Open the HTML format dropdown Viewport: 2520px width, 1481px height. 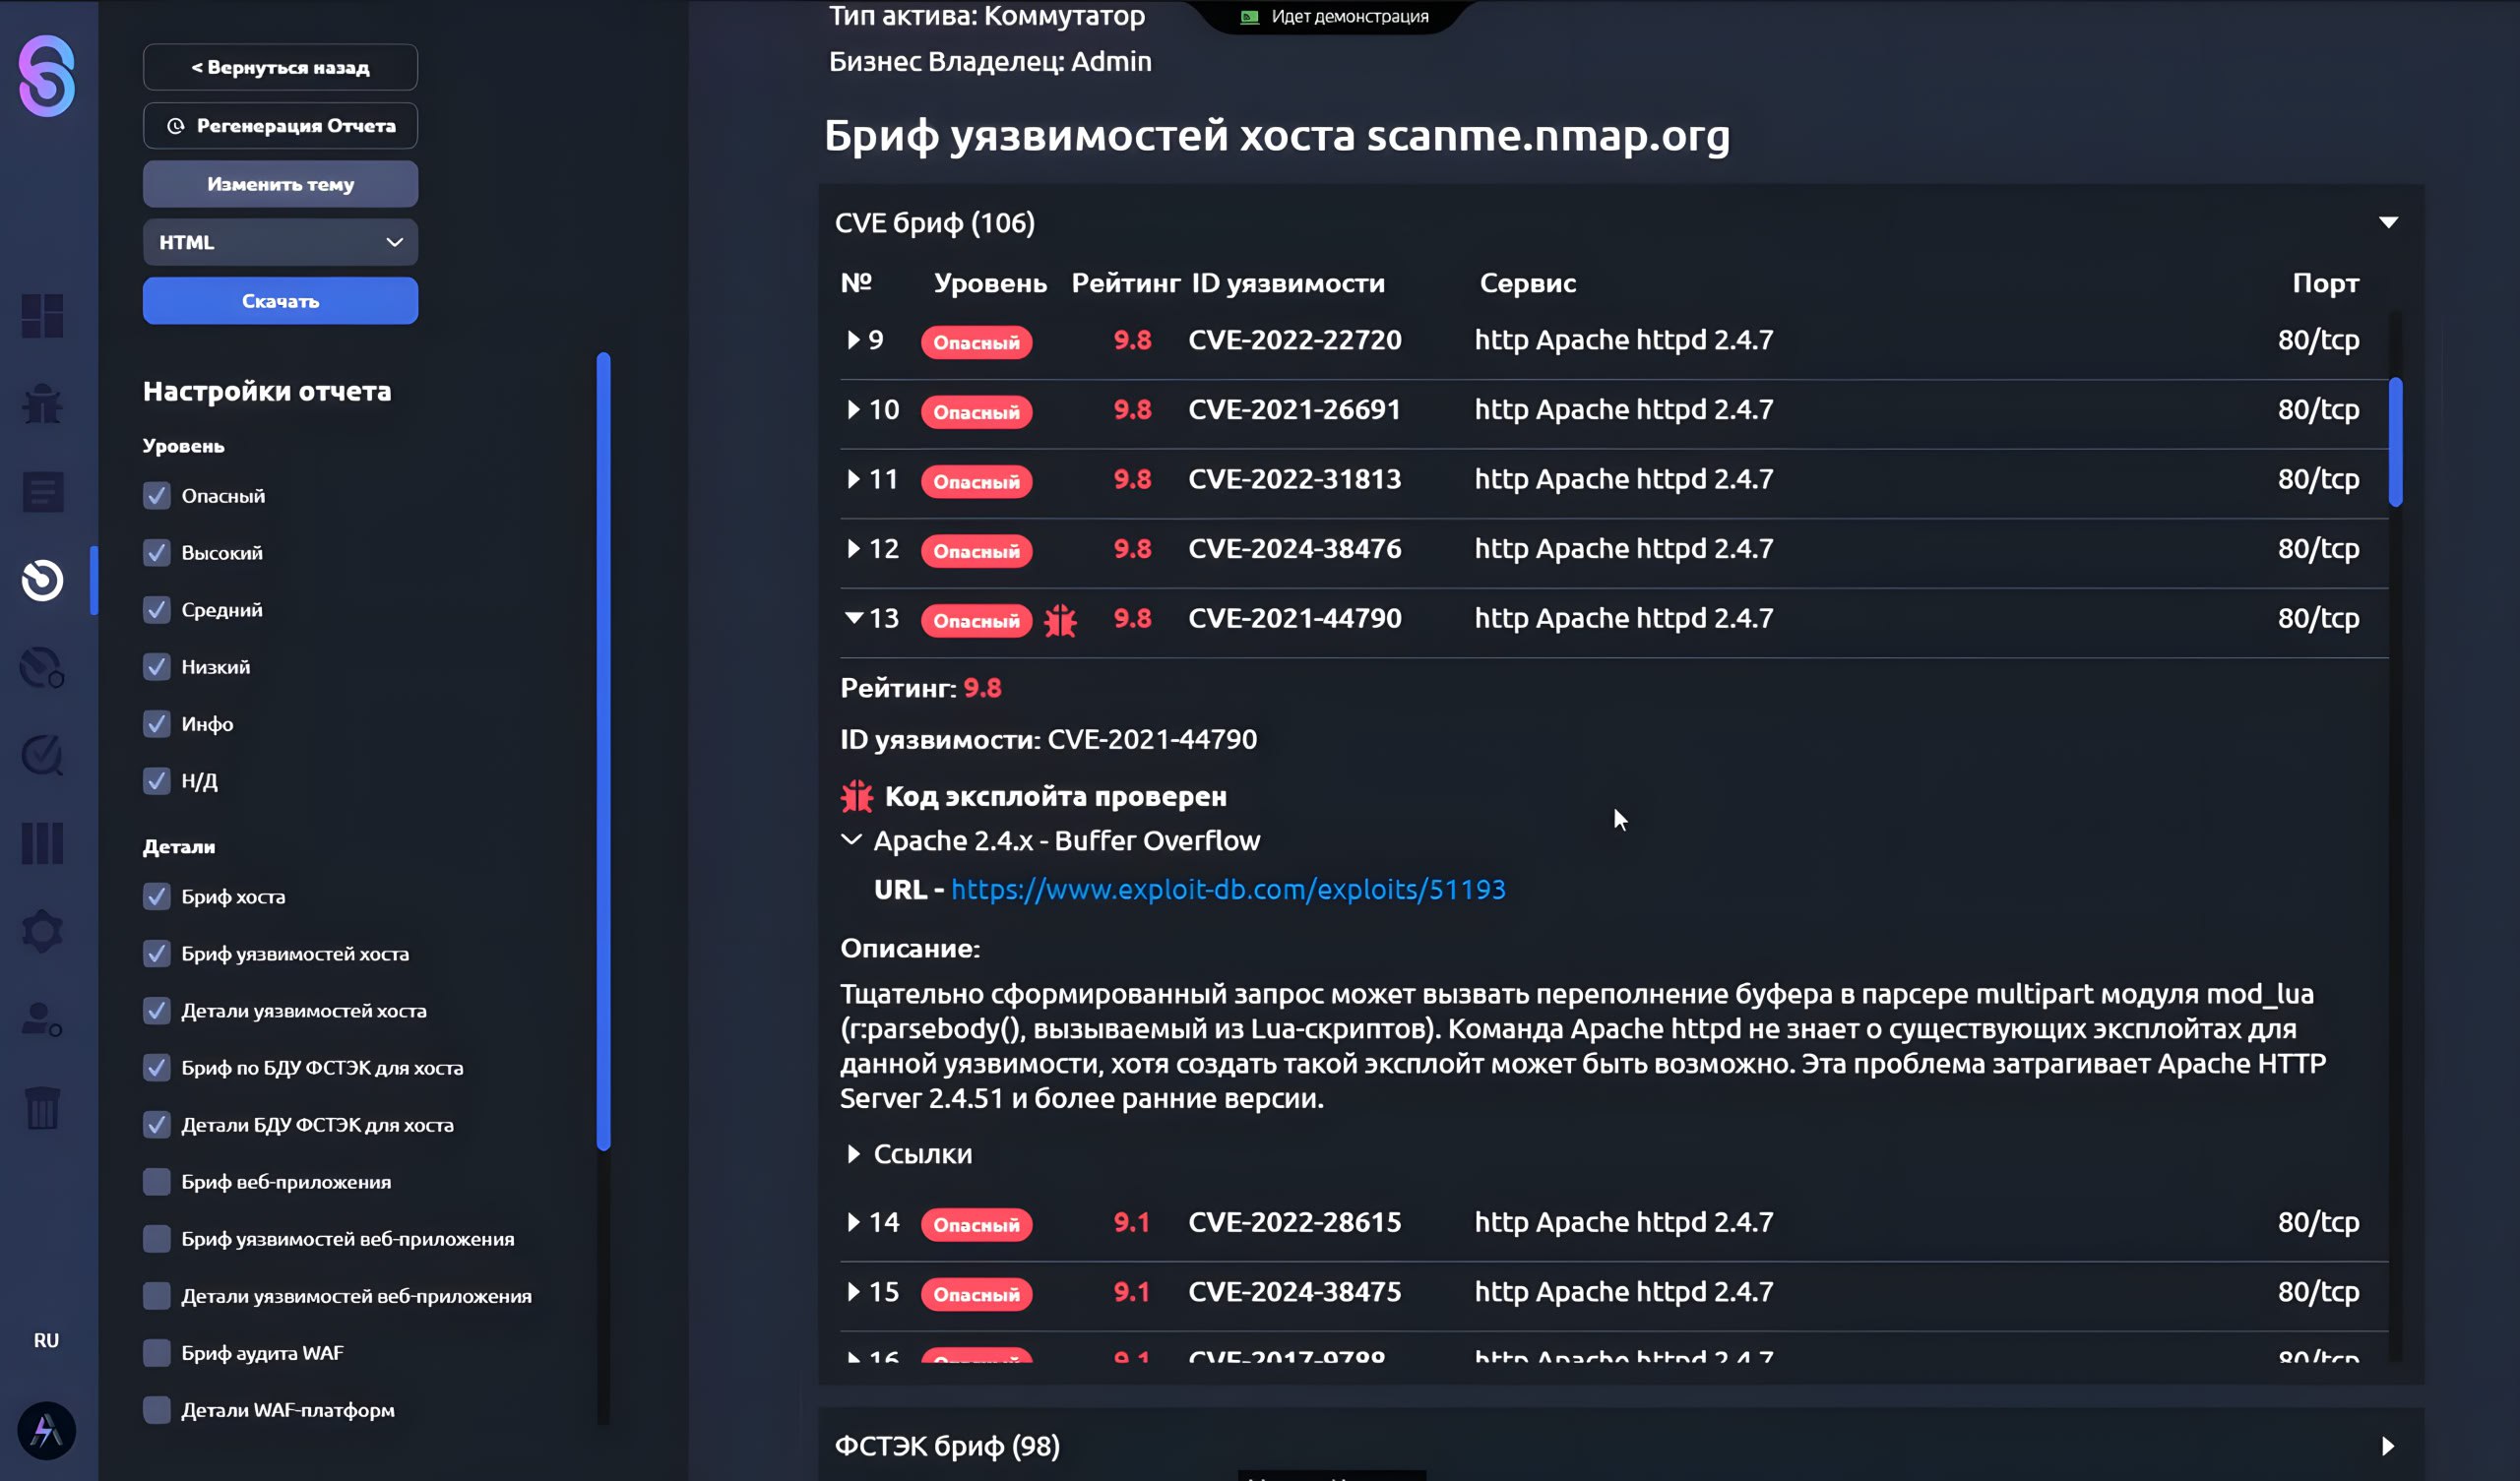pos(280,242)
